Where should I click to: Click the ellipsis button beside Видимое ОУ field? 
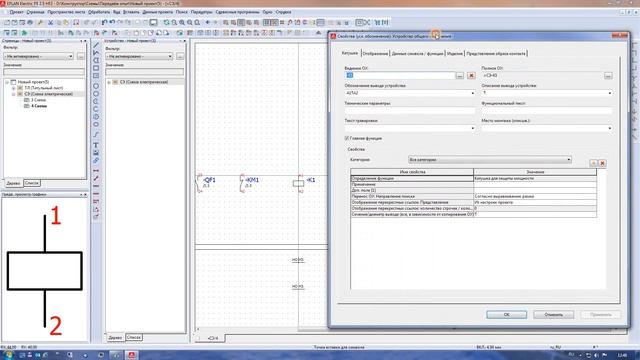pos(460,76)
